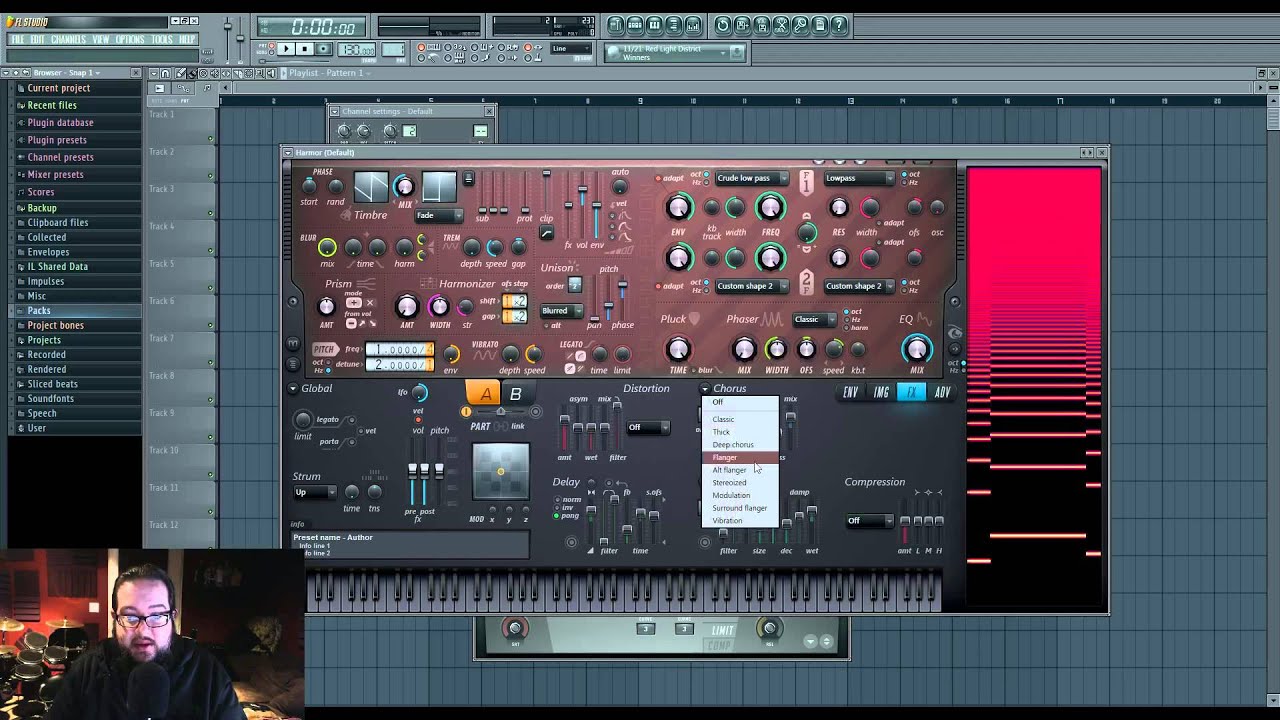Open the Playlist window icon
Viewport: 1280px width, 720px height.
(616, 25)
